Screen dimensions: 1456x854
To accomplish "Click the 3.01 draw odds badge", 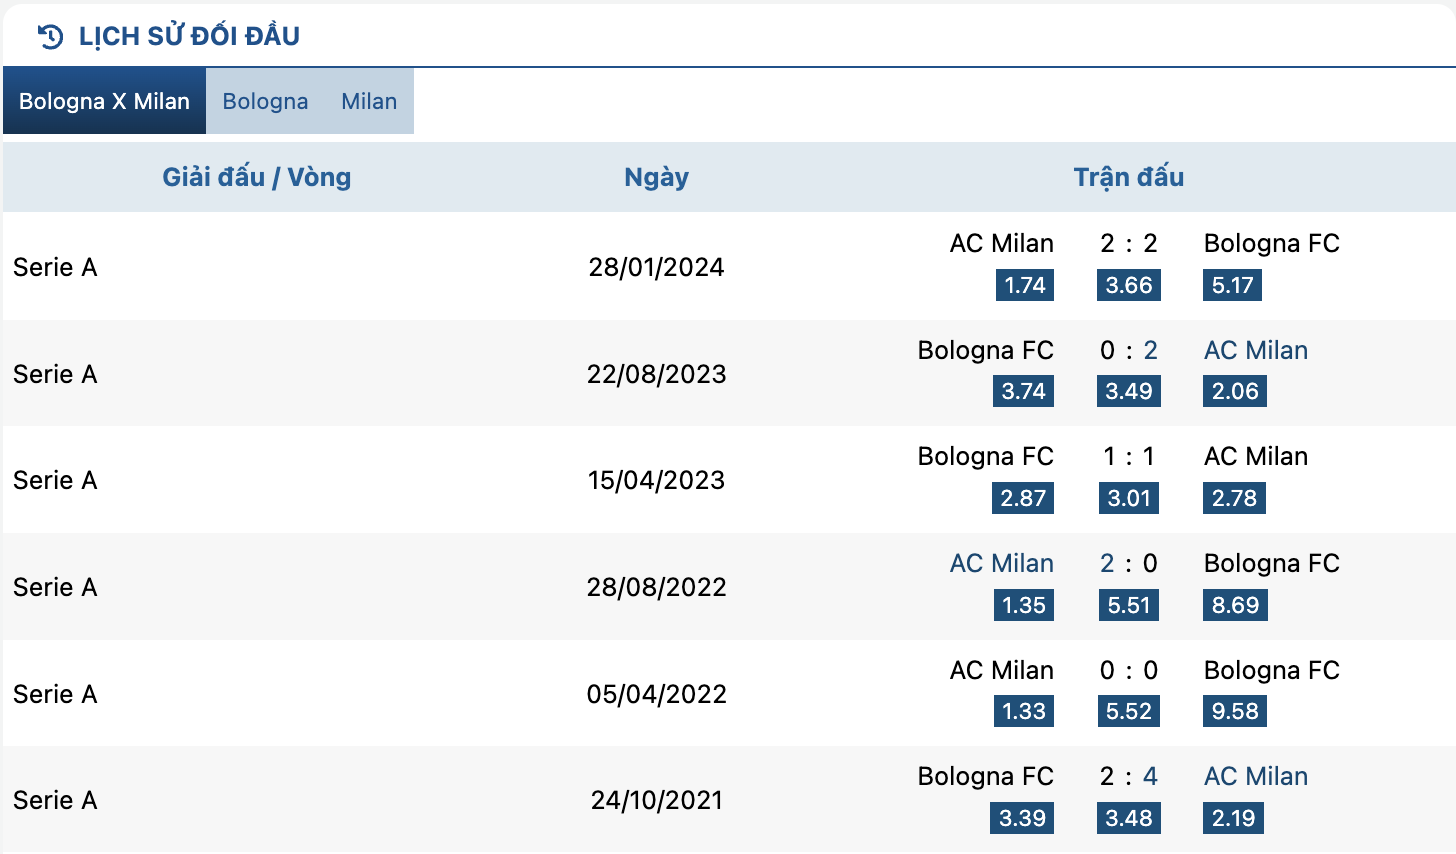I will [1129, 498].
